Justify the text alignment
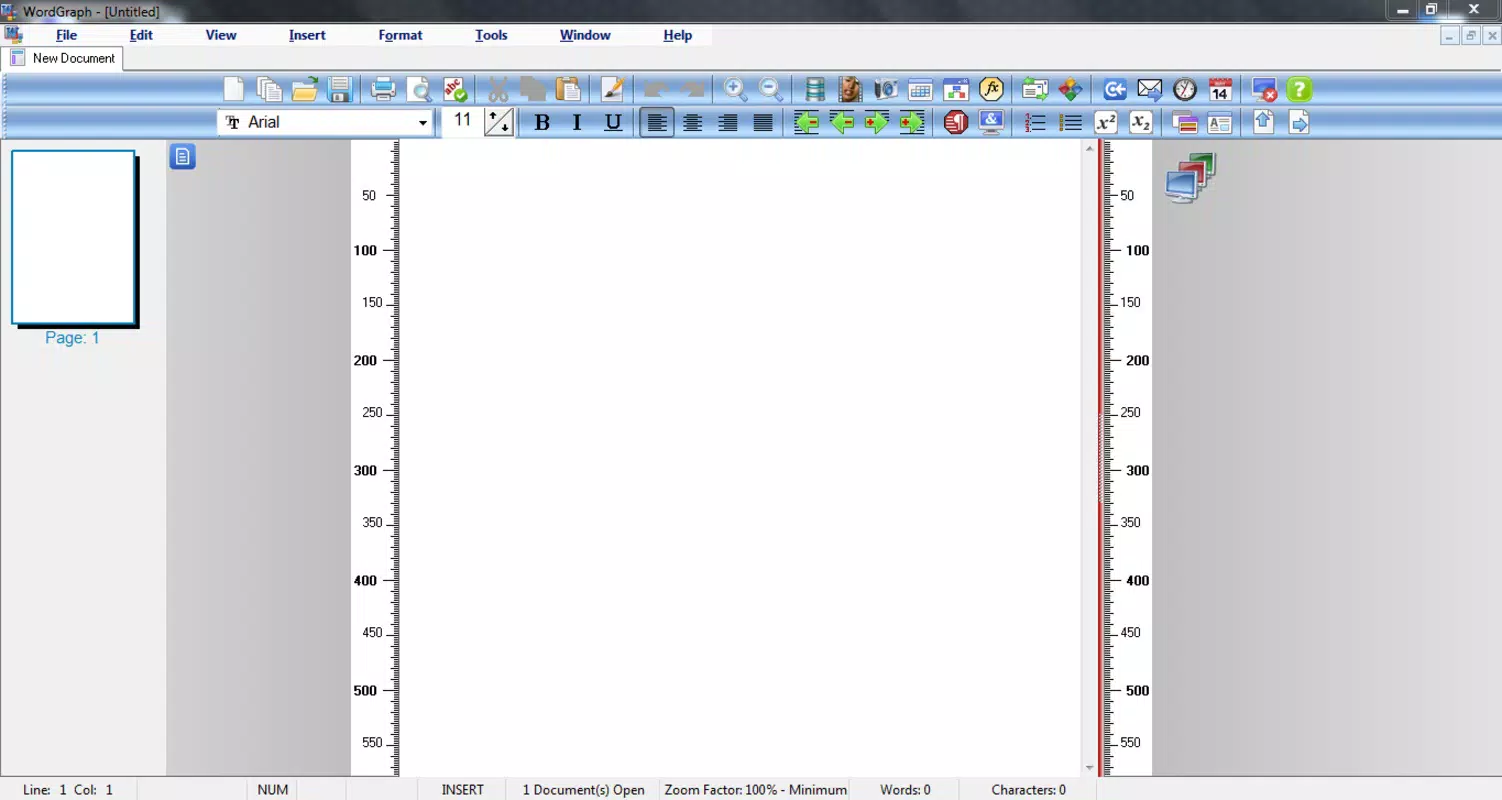The image size is (1502, 800). [763, 122]
